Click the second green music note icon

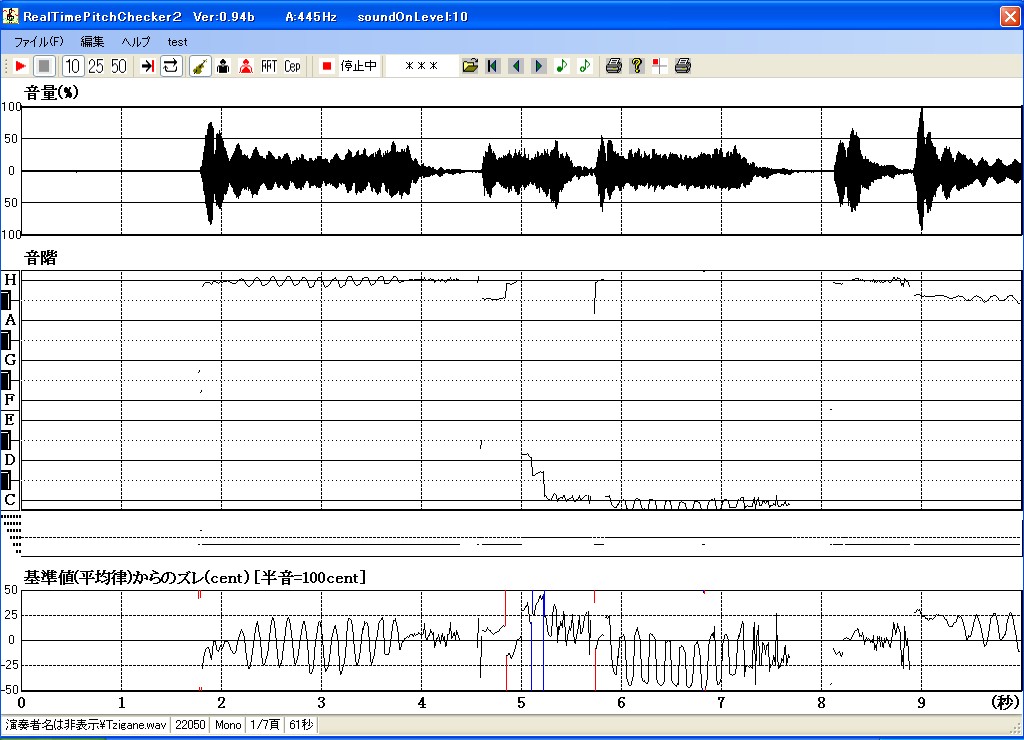coord(584,66)
